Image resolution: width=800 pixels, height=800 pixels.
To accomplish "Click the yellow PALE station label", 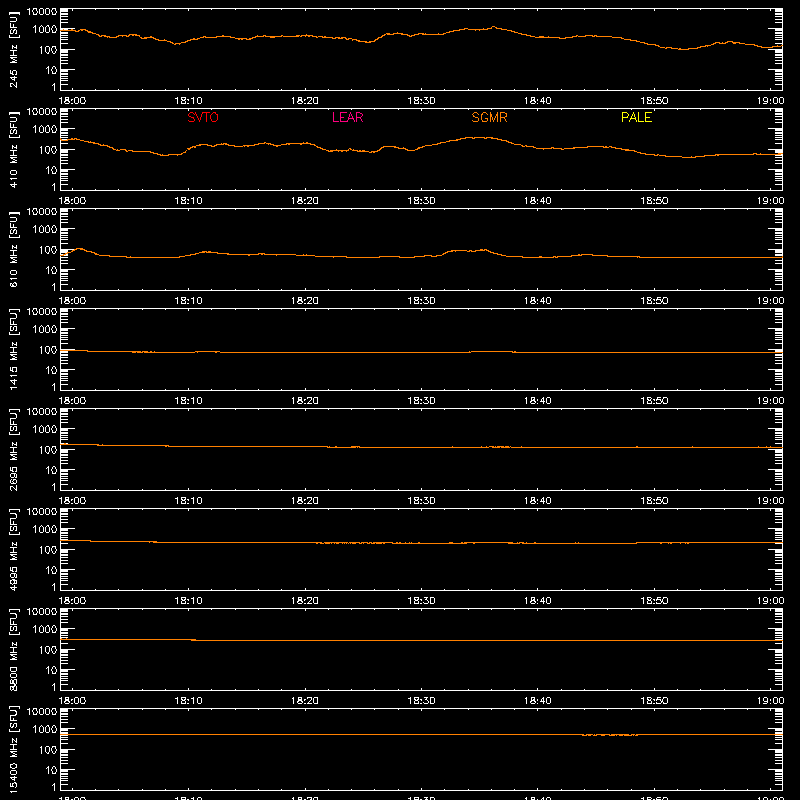I will [636, 117].
